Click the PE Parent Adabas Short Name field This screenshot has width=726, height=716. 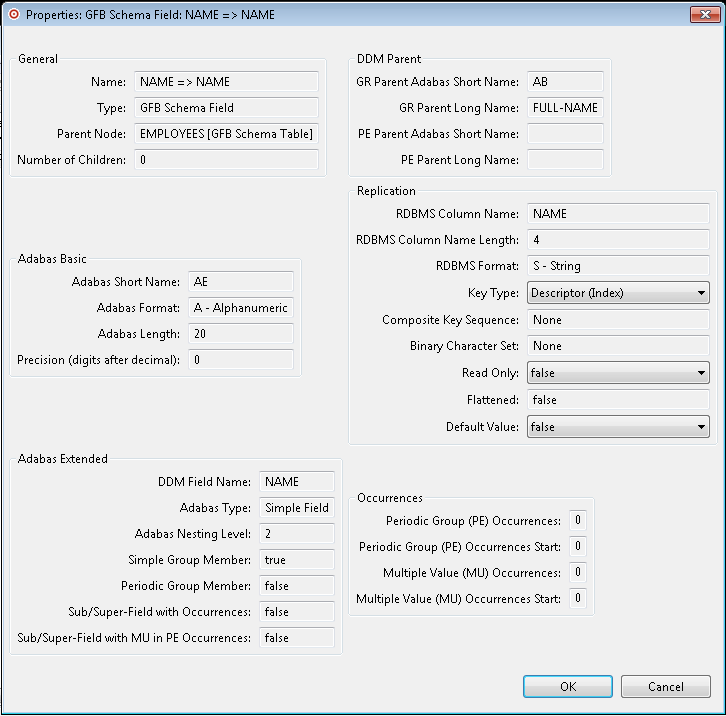click(565, 134)
